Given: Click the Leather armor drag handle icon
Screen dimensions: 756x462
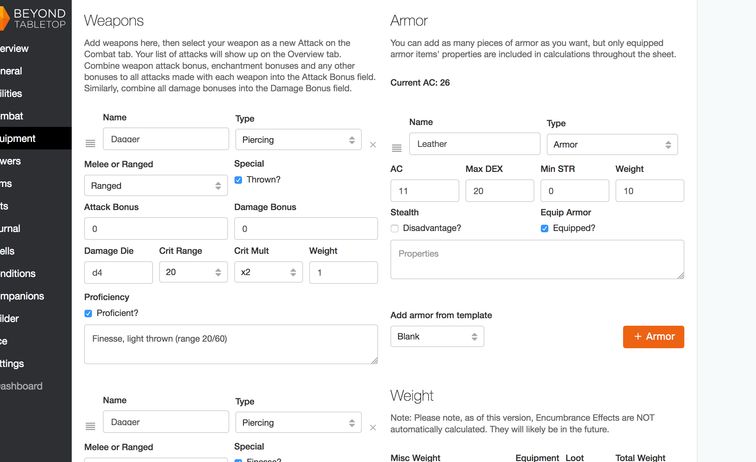Looking at the screenshot, I should tap(396, 148).
